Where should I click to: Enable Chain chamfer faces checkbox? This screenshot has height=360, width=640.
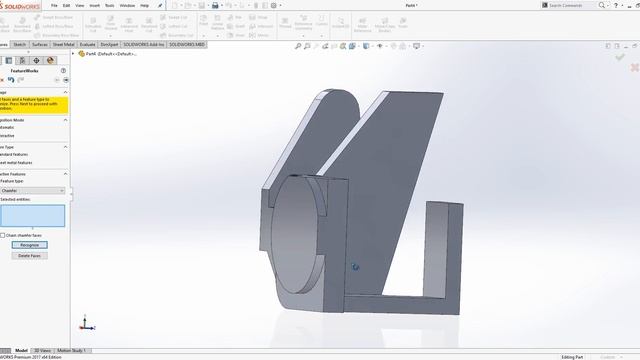[x=3, y=236]
